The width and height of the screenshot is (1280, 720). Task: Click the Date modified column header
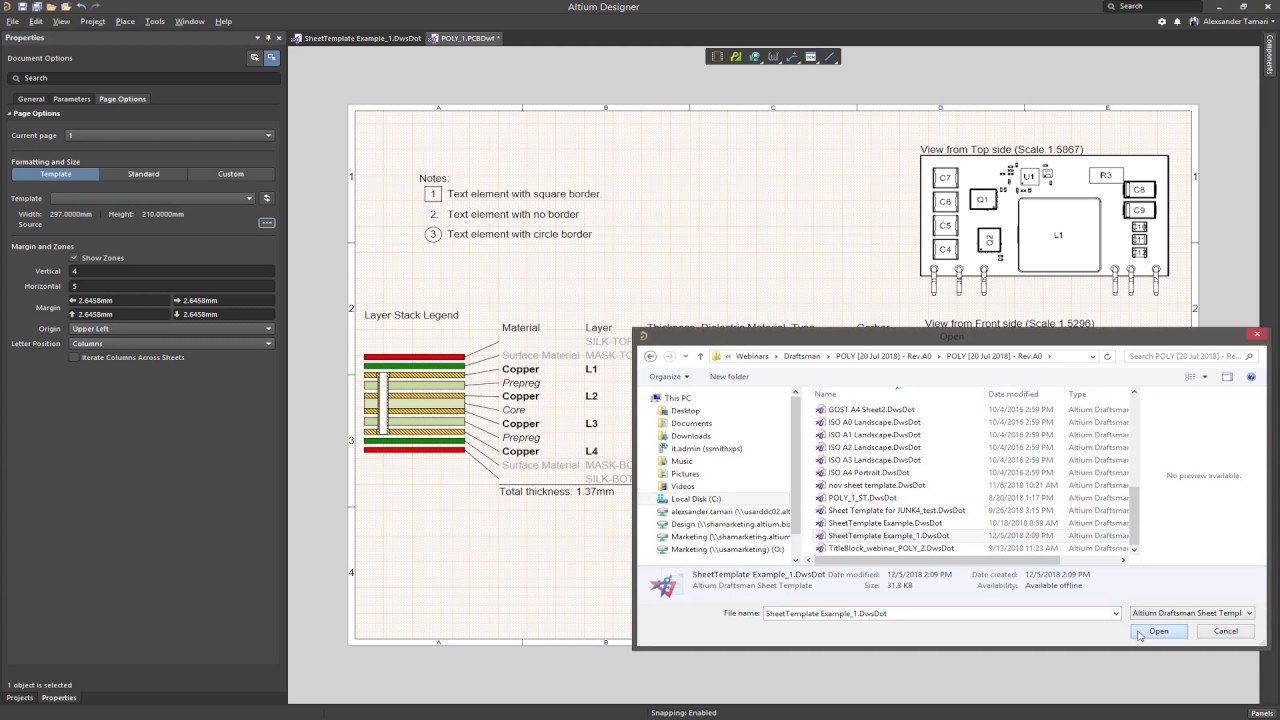pos(1013,394)
